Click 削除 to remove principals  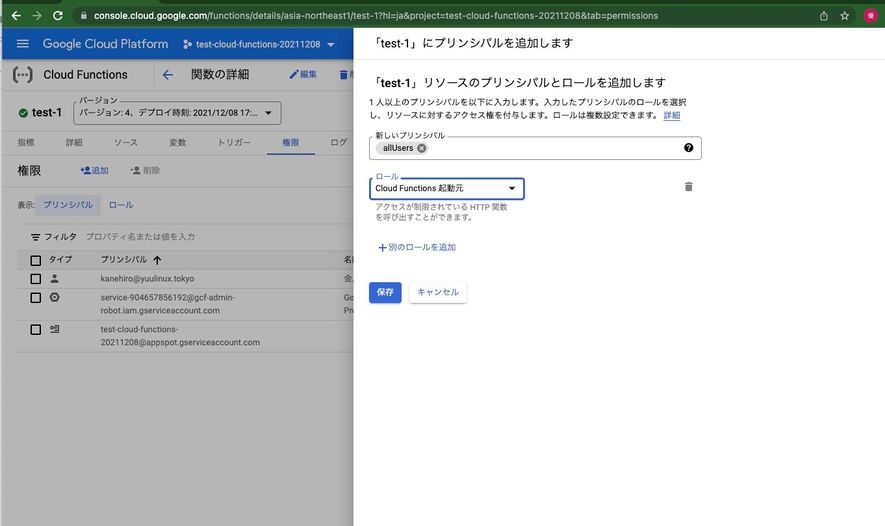145,170
